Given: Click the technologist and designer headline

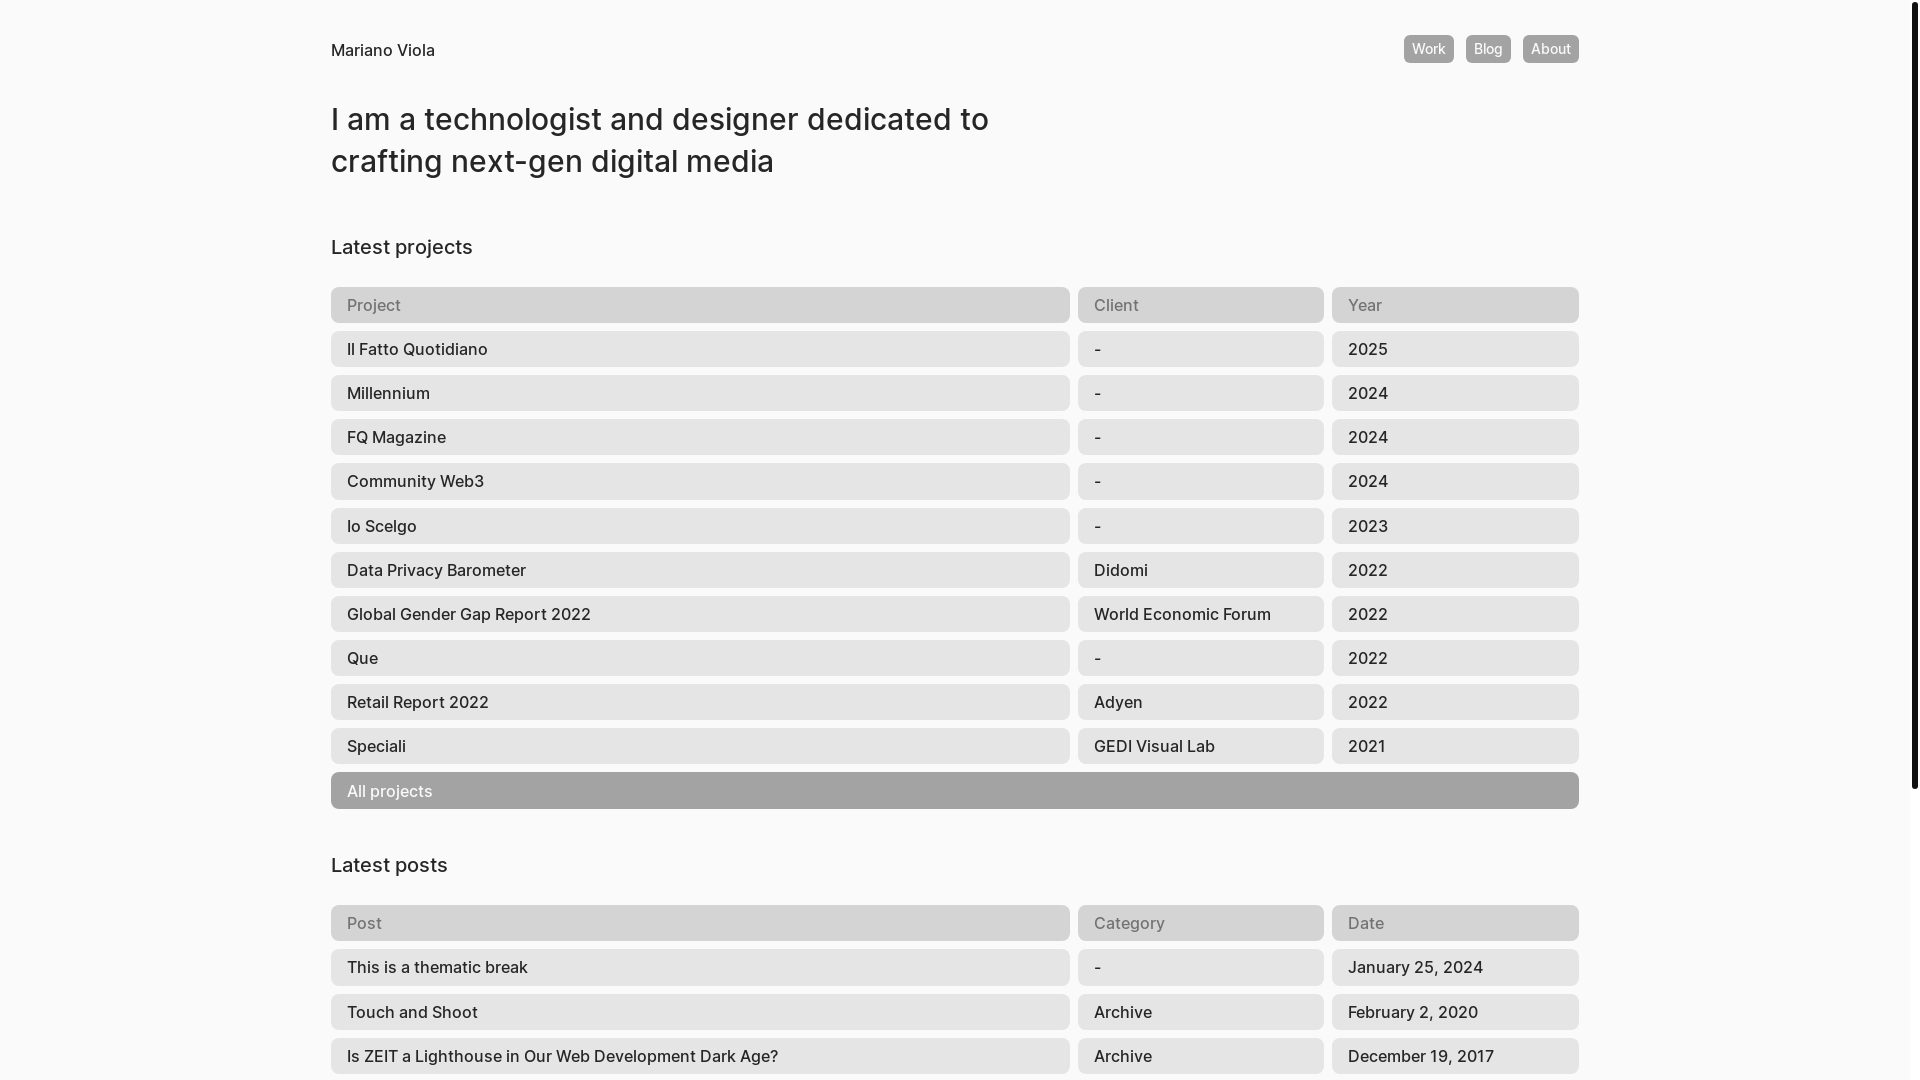Looking at the screenshot, I should tap(660, 140).
